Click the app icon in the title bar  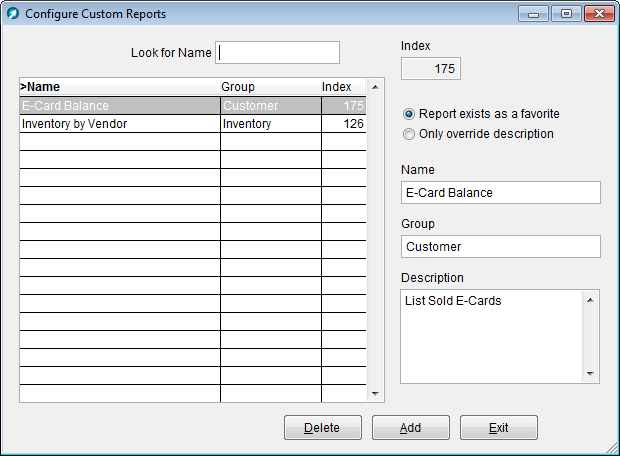[13, 13]
